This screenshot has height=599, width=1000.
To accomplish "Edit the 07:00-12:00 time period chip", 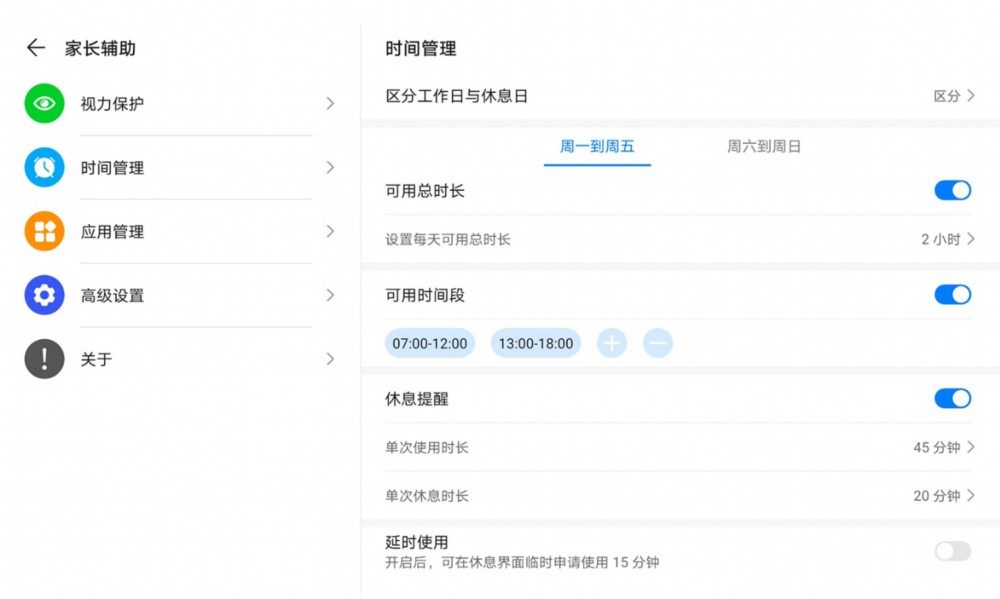I will (x=430, y=344).
